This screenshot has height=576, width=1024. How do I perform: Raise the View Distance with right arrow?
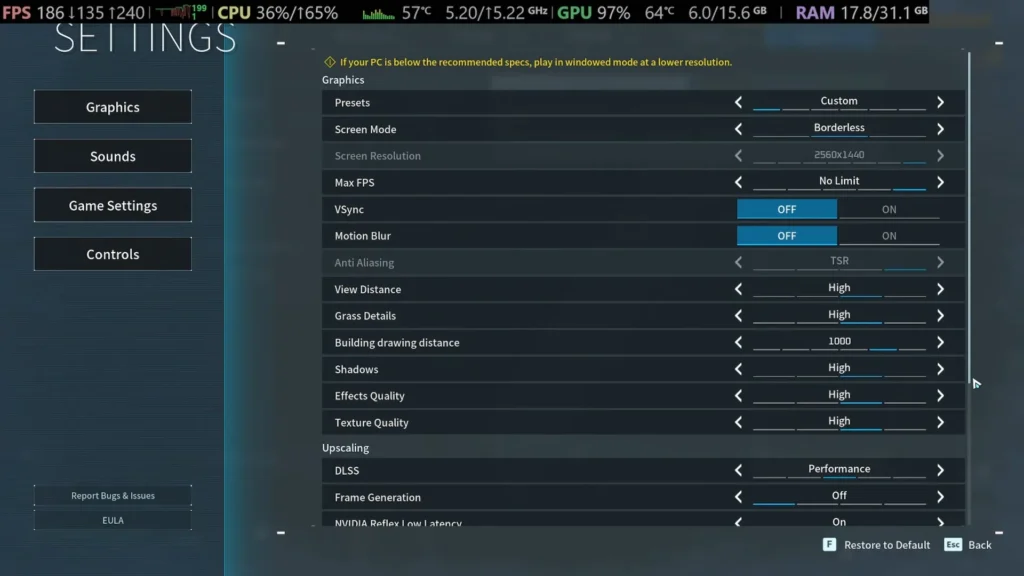[940, 289]
